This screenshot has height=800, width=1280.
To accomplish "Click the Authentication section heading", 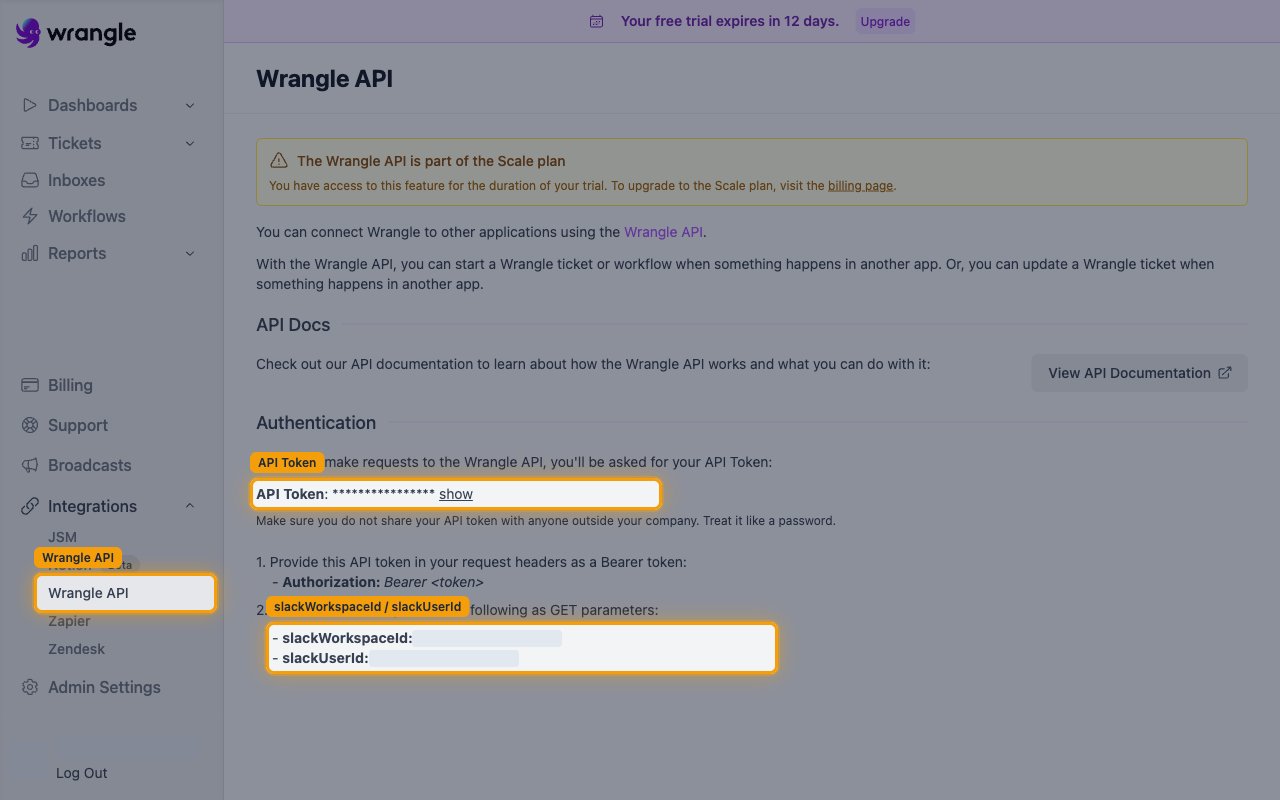I will point(316,422).
